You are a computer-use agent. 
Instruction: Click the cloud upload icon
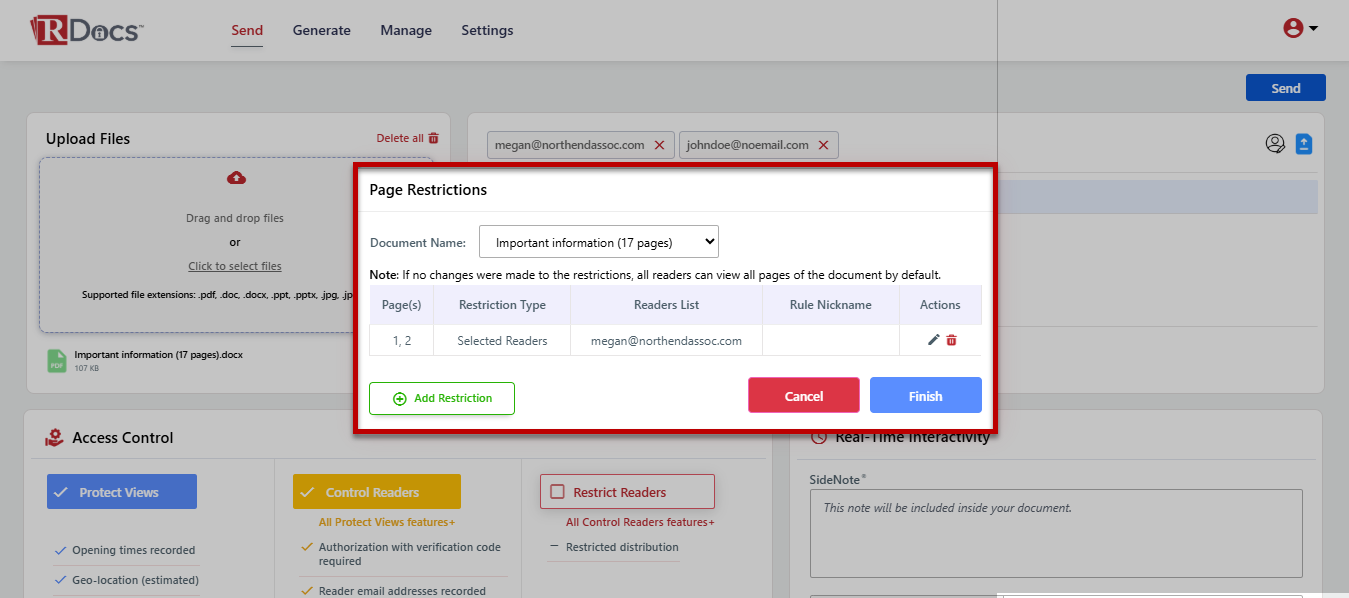(236, 178)
